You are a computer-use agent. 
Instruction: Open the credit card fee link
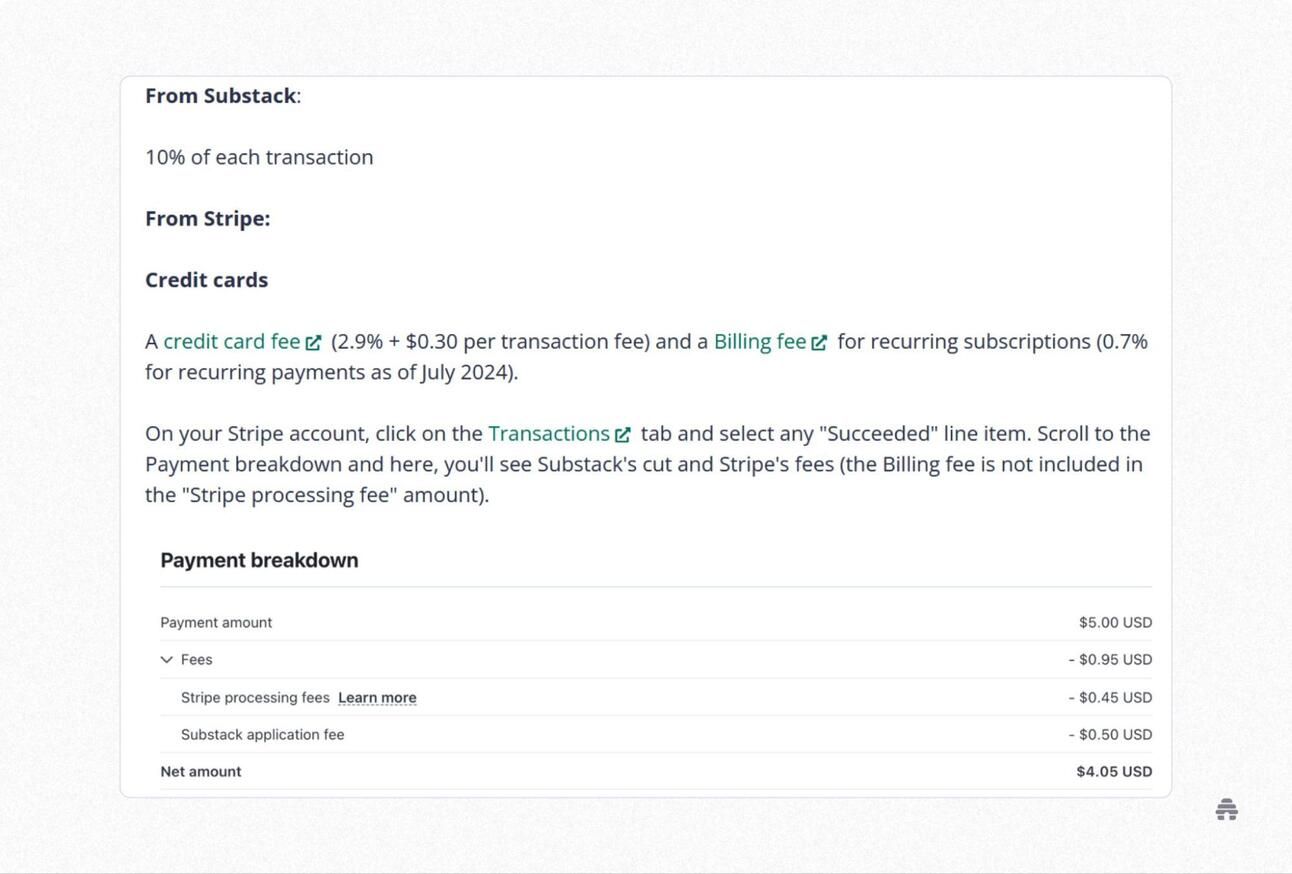[x=232, y=342]
